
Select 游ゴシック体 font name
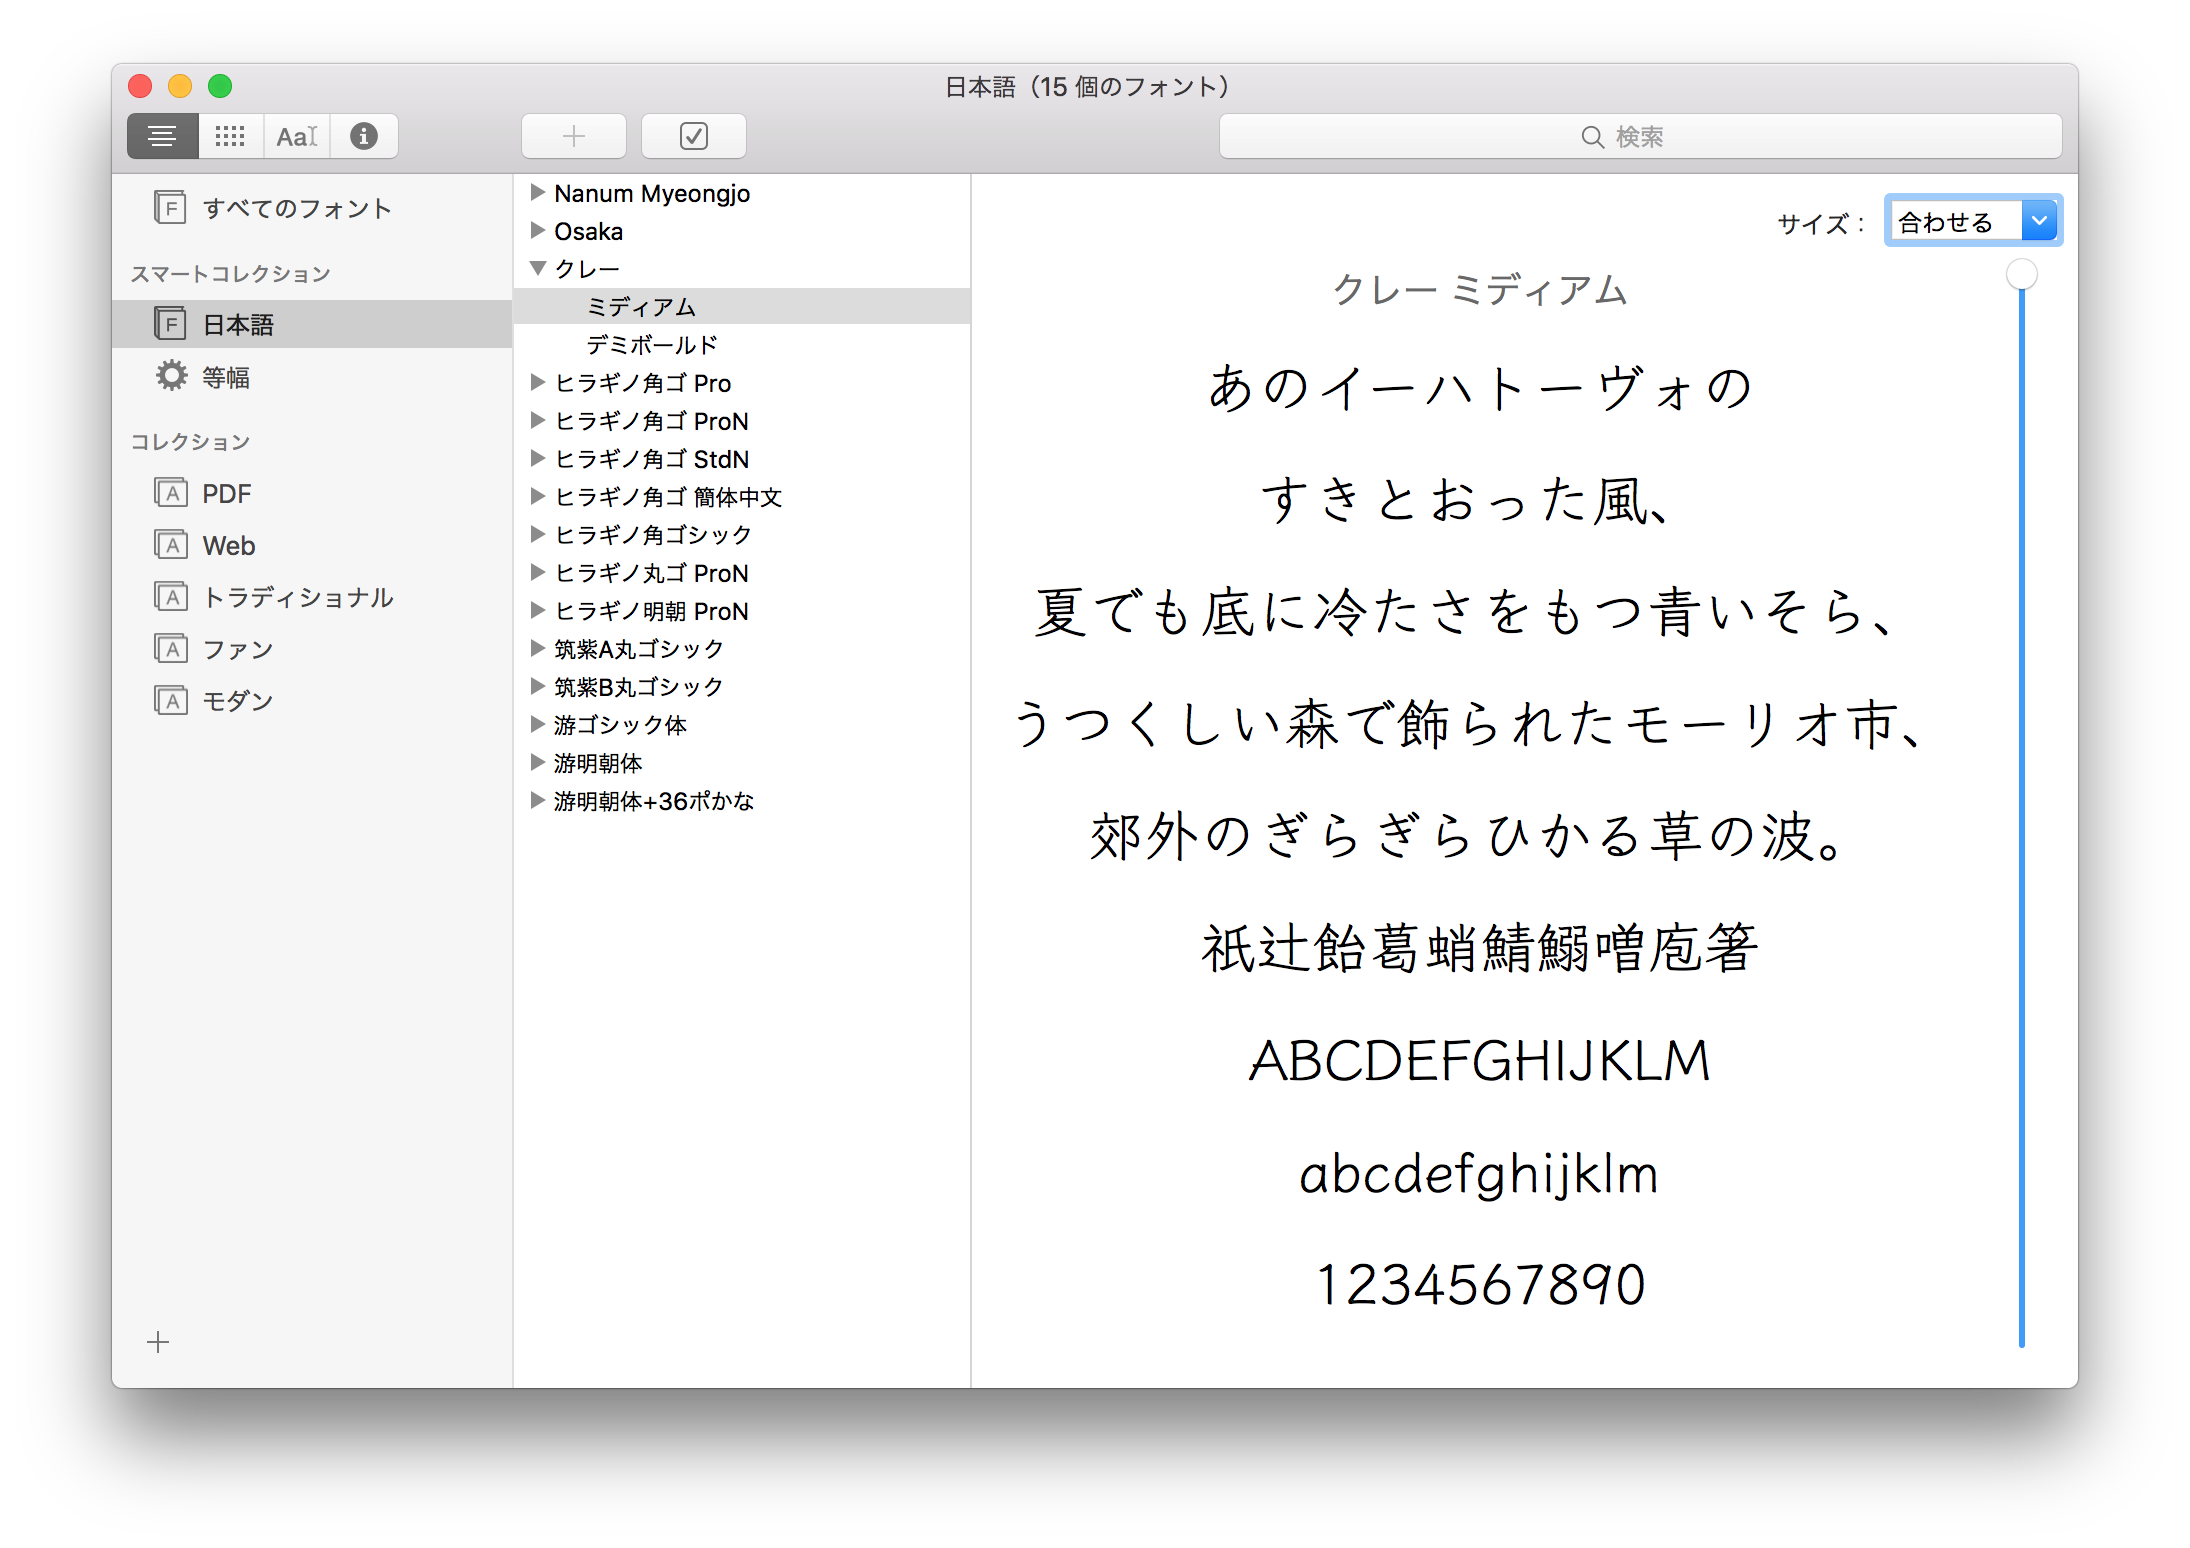[x=620, y=725]
